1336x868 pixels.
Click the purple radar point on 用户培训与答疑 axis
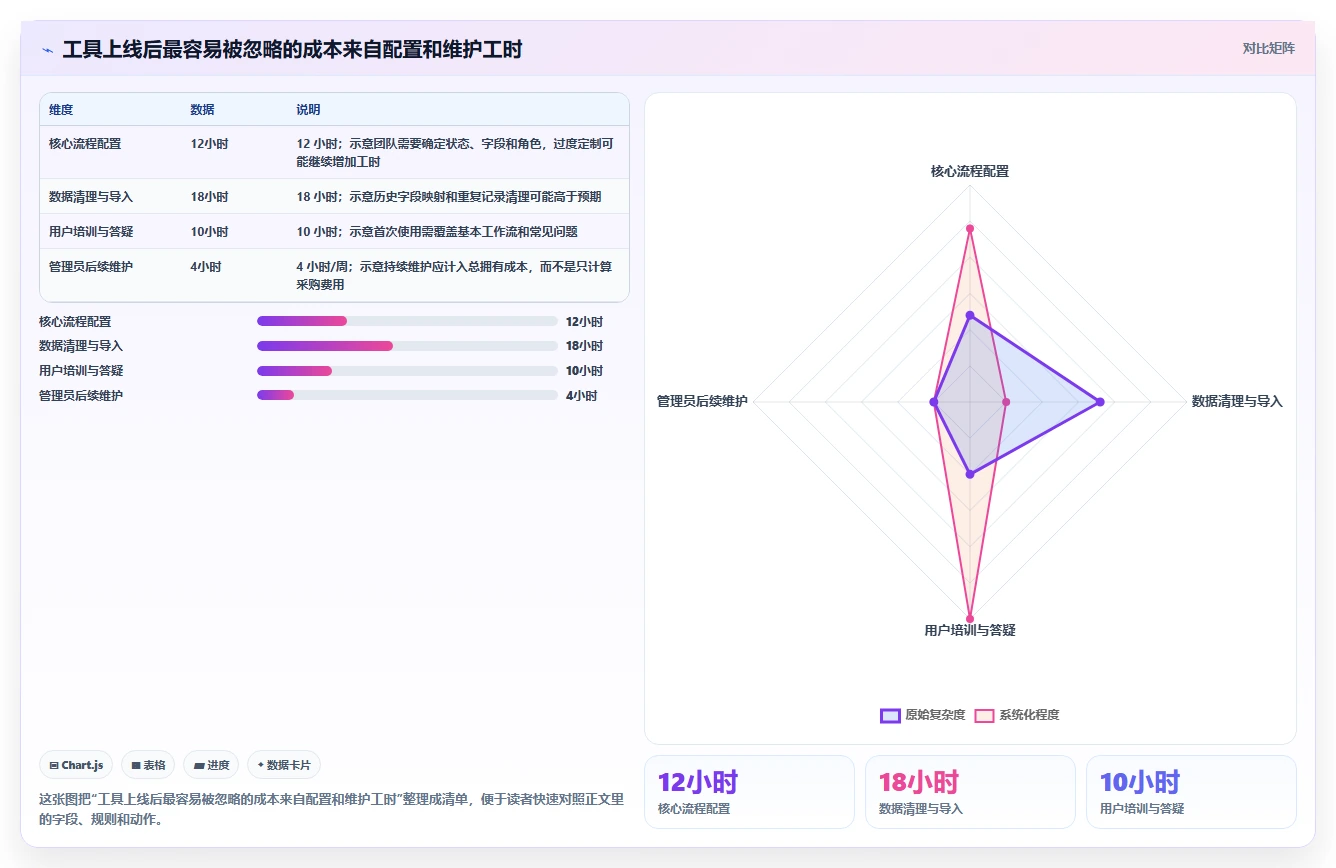970,474
